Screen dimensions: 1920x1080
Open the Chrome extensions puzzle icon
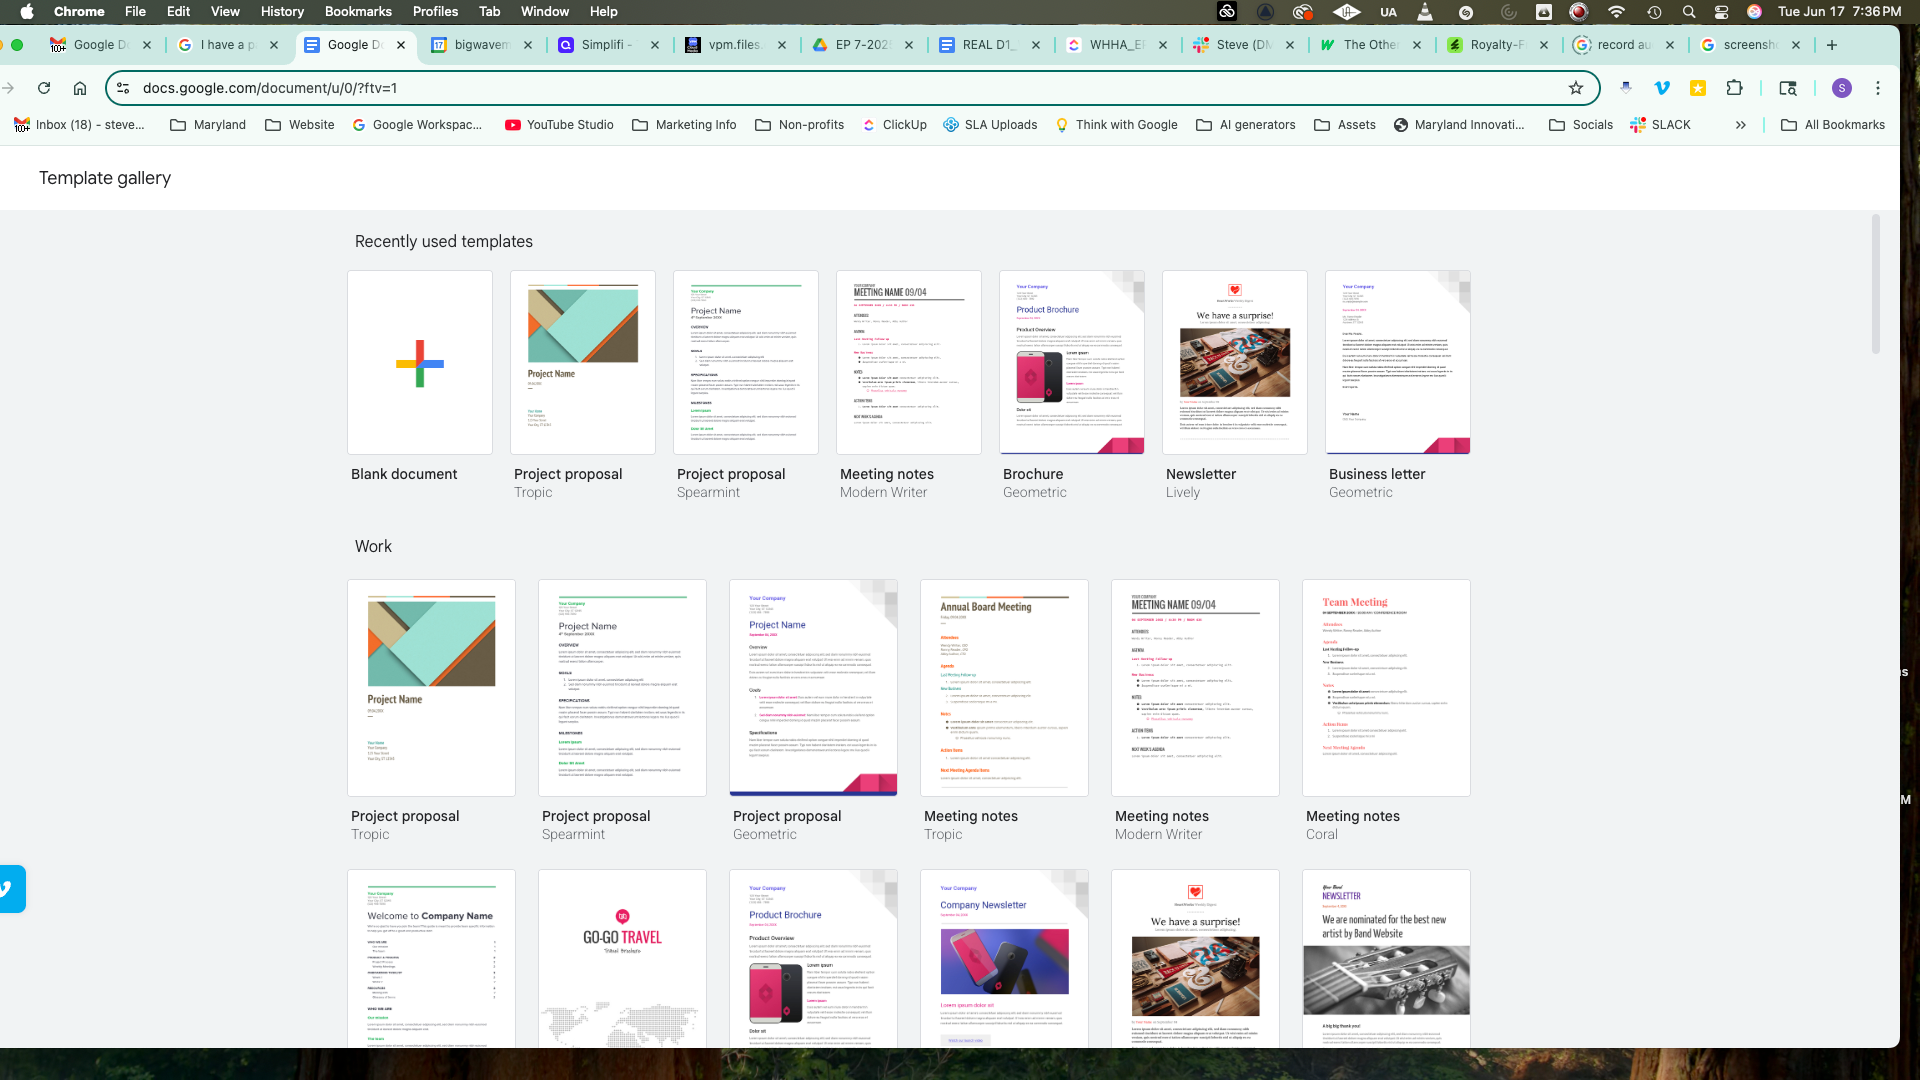(1735, 88)
